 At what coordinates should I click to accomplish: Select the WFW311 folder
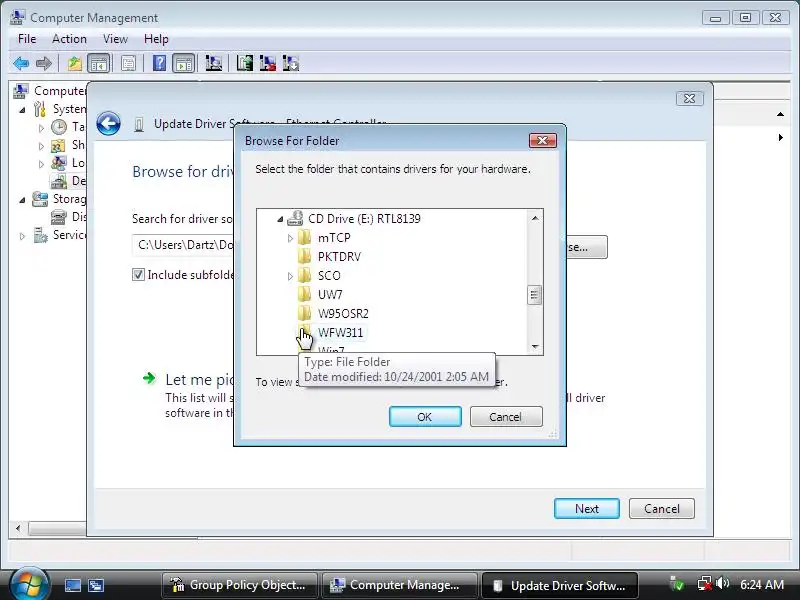coord(340,332)
